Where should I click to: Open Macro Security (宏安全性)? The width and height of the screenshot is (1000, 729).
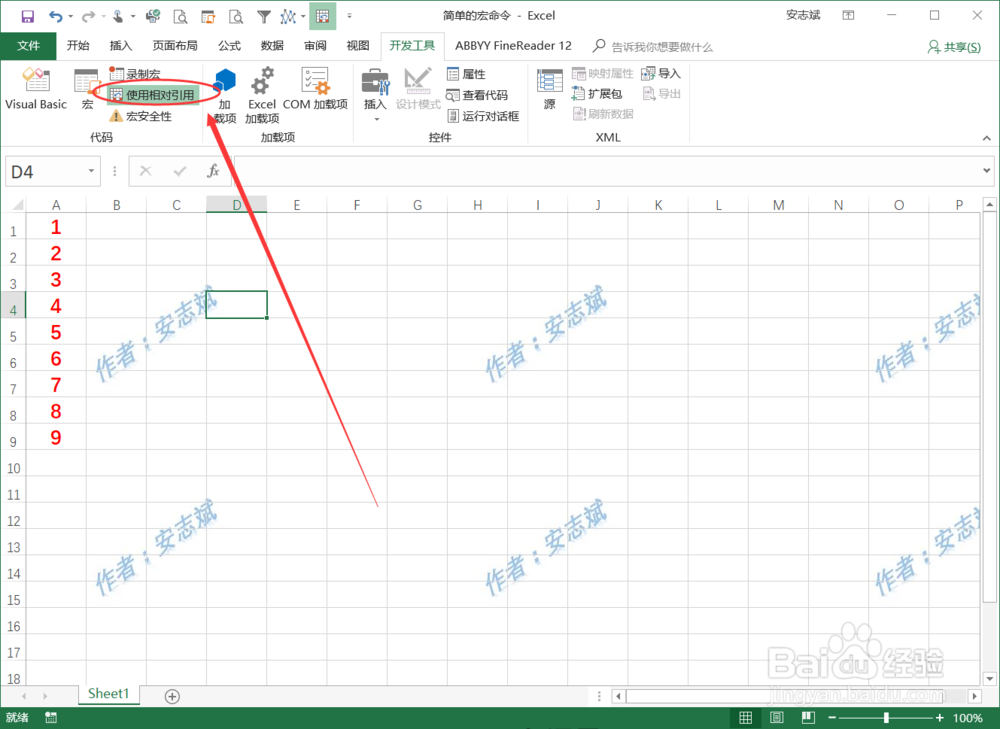pos(141,116)
